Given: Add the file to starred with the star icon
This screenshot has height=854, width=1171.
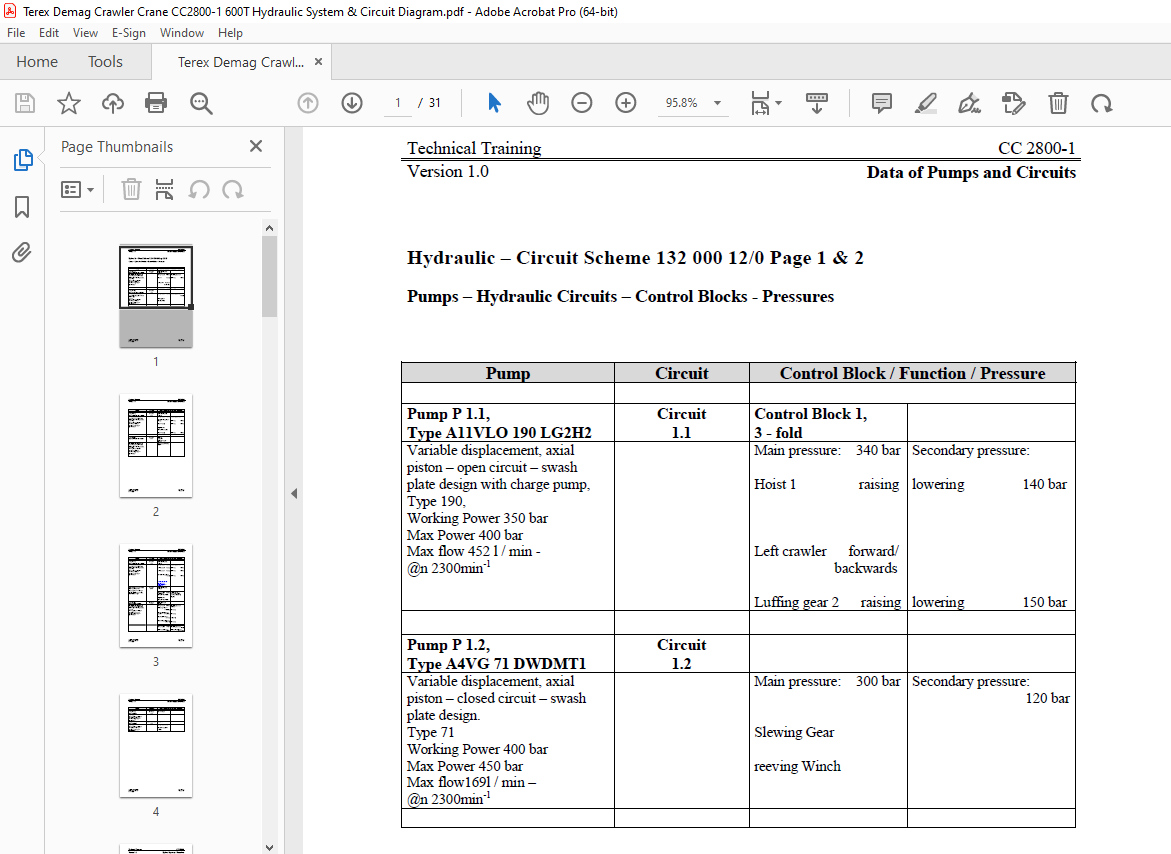Looking at the screenshot, I should coord(69,103).
